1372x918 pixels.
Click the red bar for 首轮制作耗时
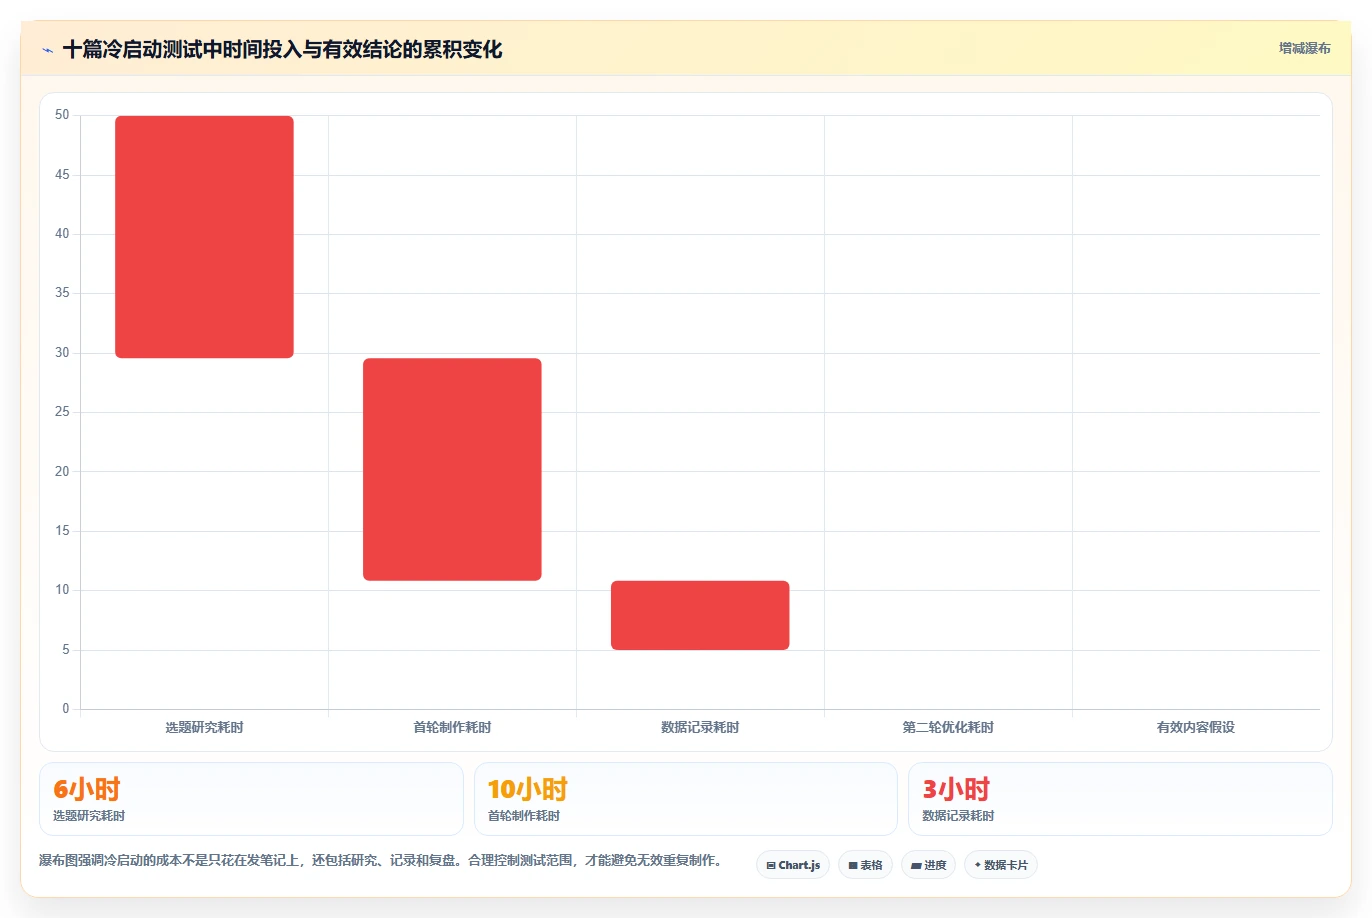tap(452, 469)
